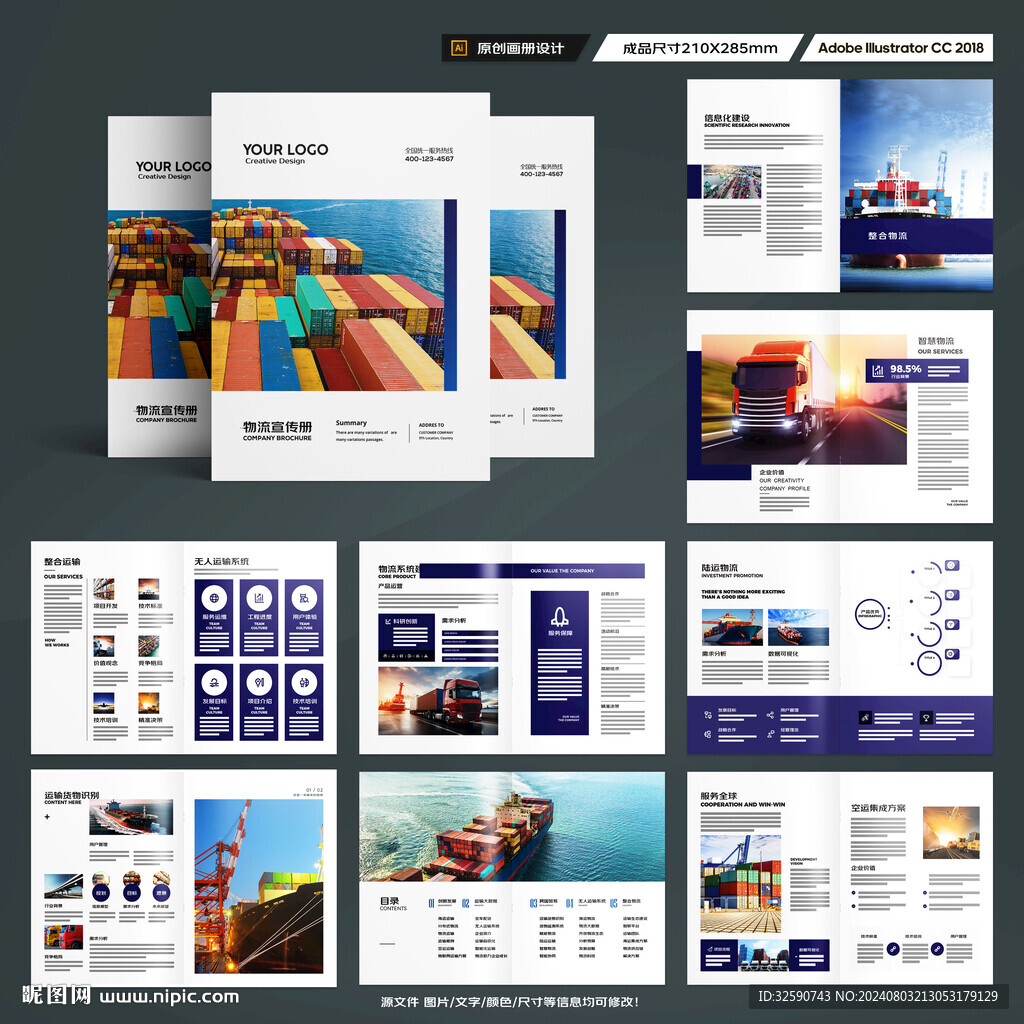The height and width of the screenshot is (1024, 1024).
Task: Click the 空运集成方案 heading
Action: pos(878,808)
